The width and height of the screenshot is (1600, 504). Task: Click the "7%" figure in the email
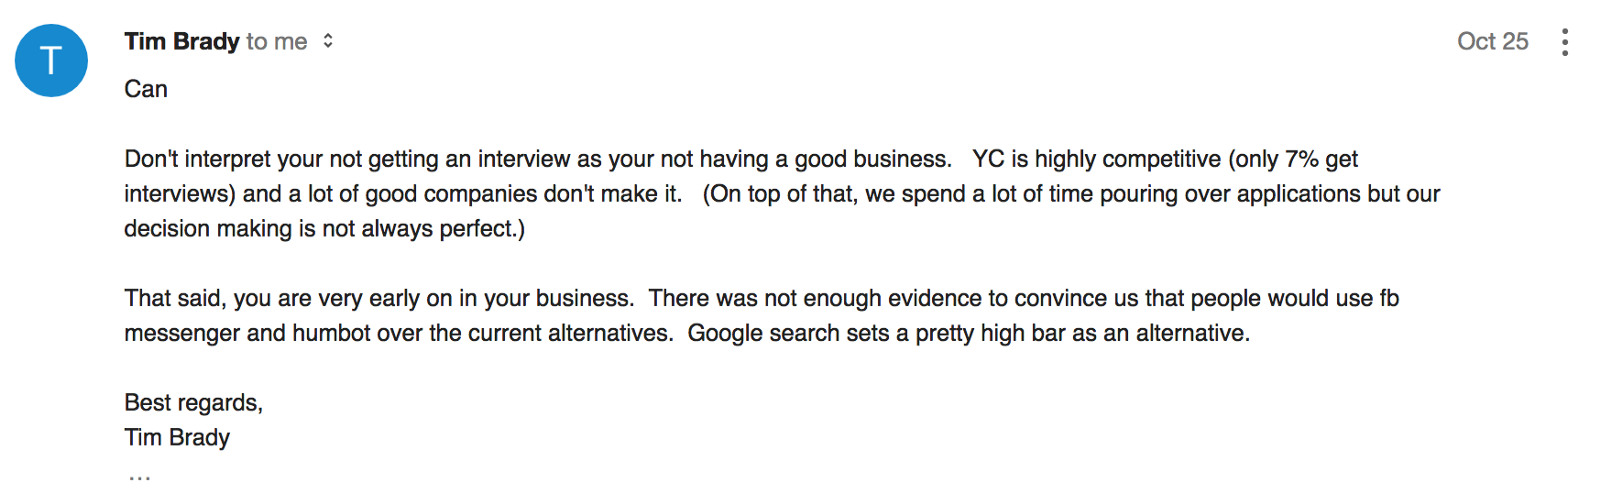1302,159
